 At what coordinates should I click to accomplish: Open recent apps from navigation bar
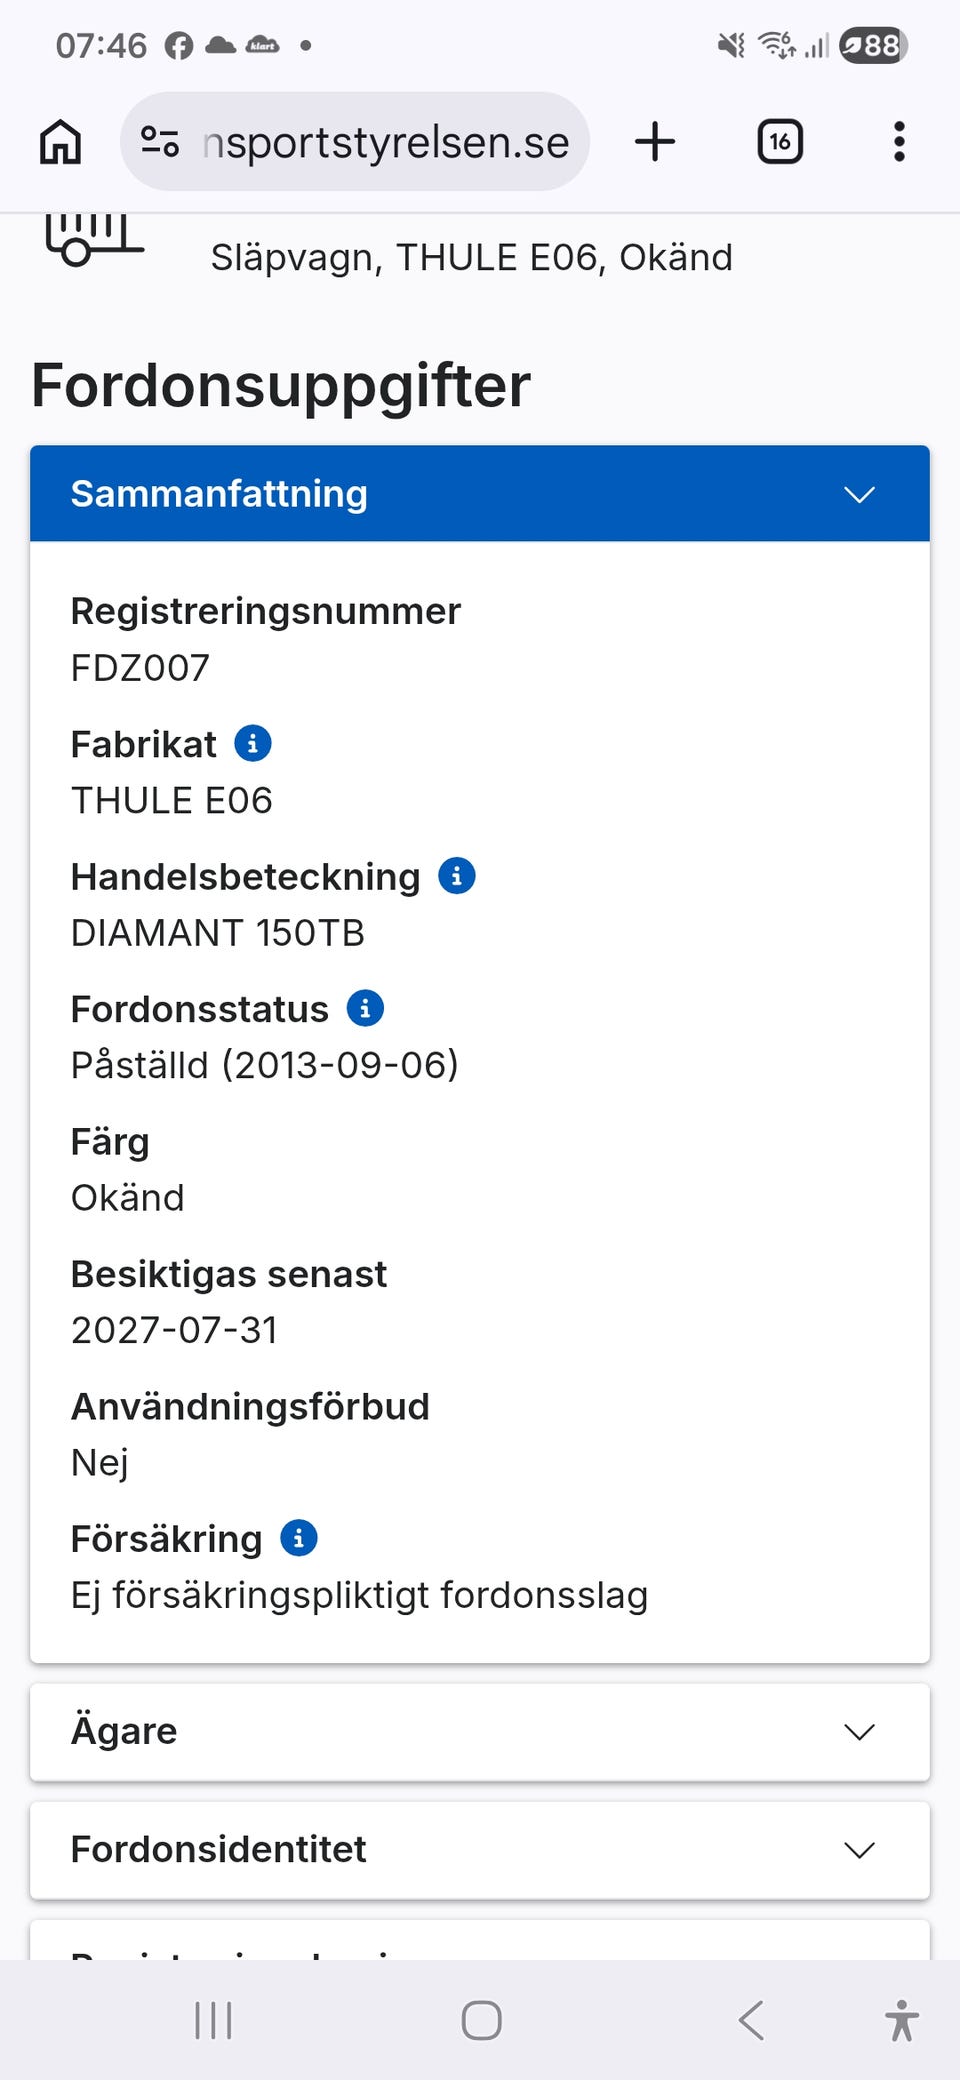(x=213, y=2020)
